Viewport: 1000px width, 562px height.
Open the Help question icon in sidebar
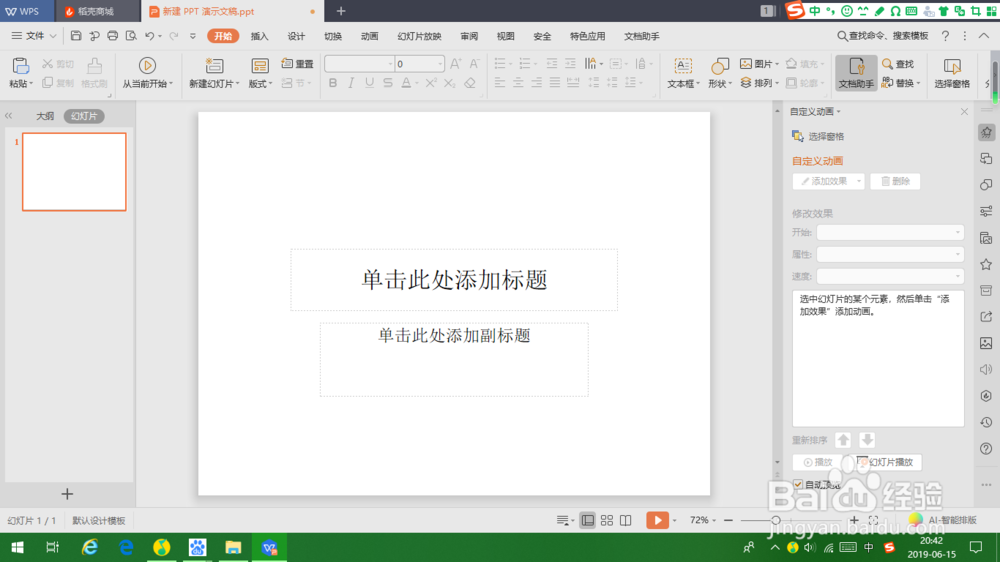pos(986,448)
